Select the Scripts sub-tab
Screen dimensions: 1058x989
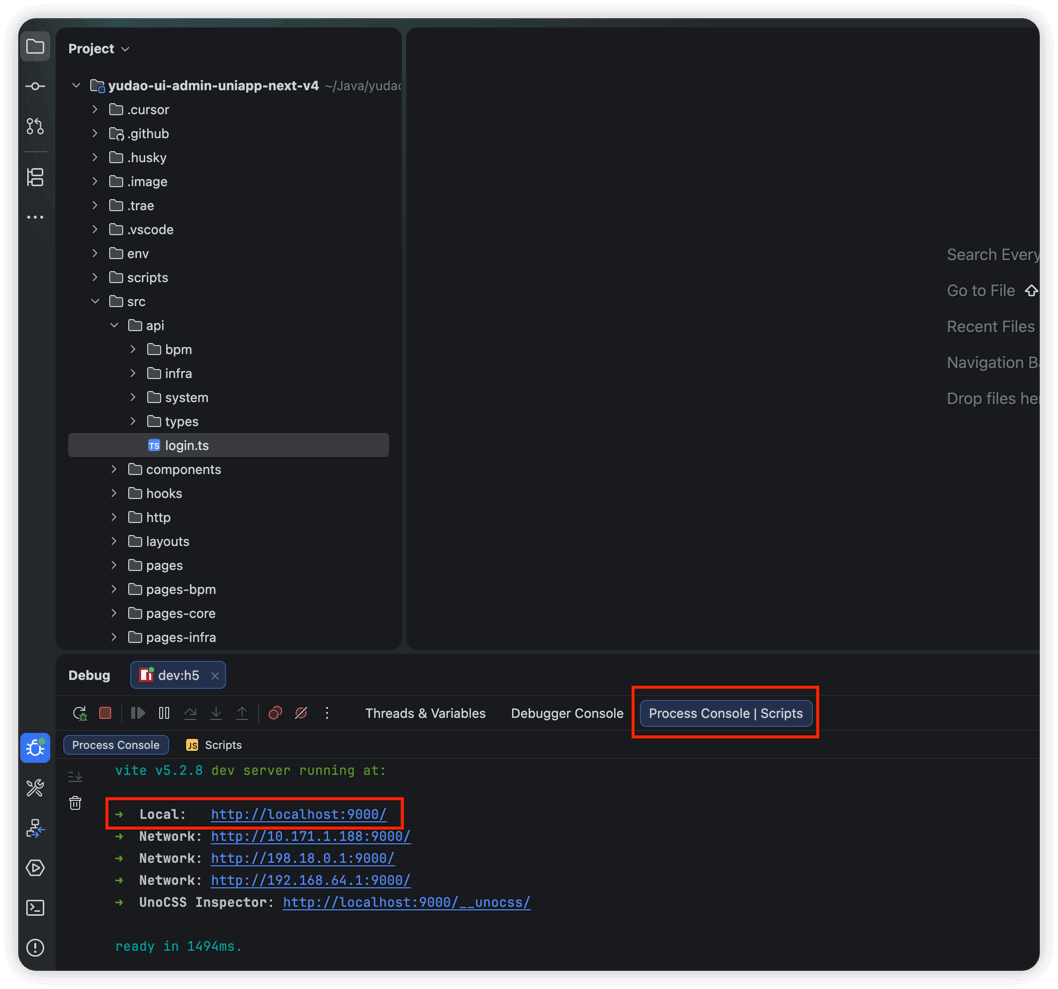coord(214,745)
